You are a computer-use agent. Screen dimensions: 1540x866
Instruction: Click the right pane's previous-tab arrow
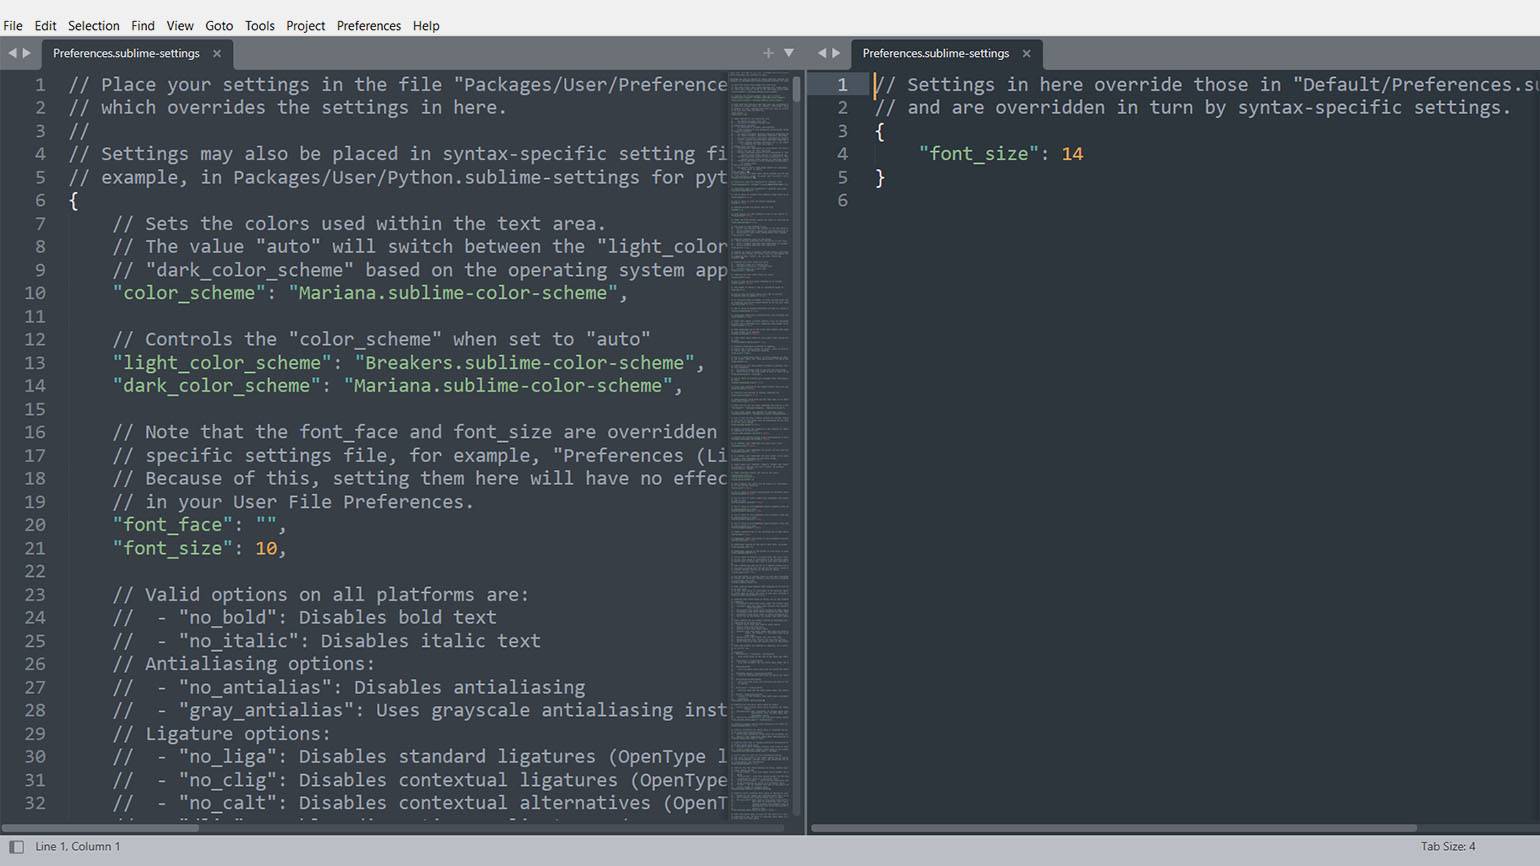point(822,53)
